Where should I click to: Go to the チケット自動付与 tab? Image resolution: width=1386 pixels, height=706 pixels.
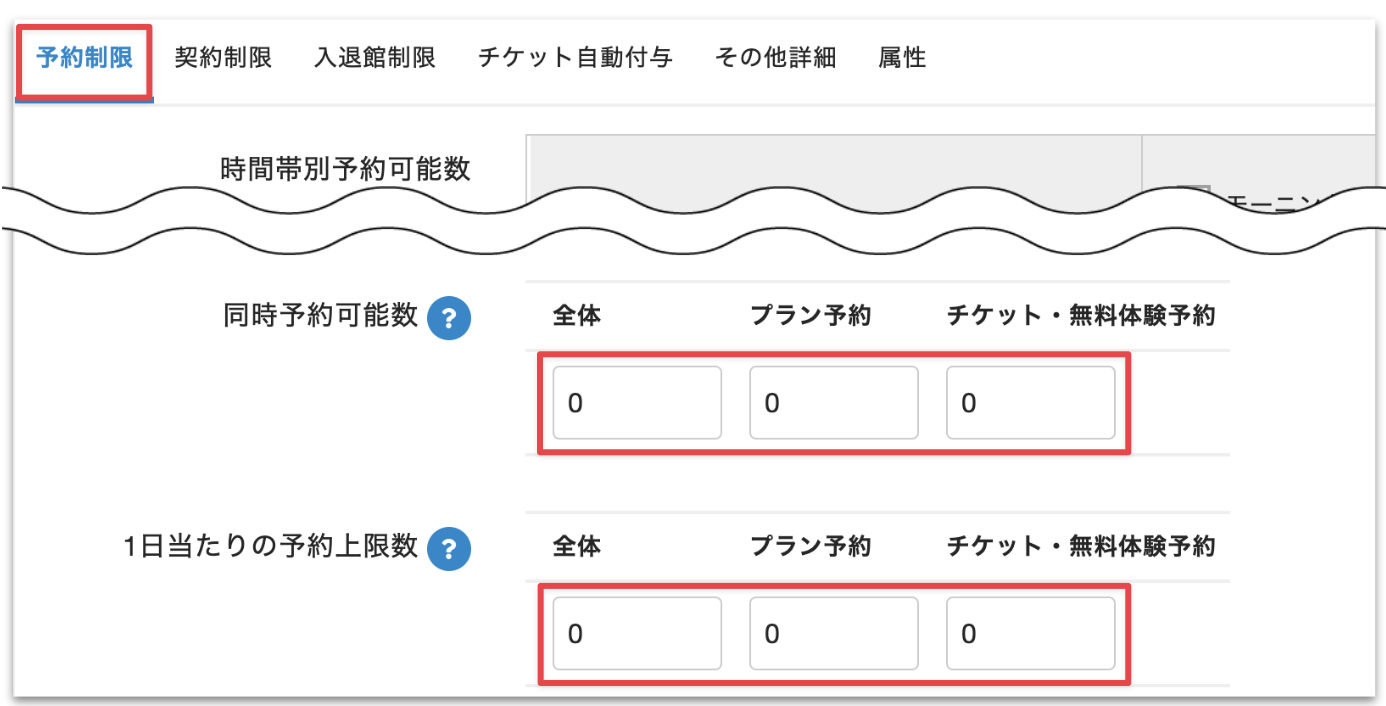[575, 58]
